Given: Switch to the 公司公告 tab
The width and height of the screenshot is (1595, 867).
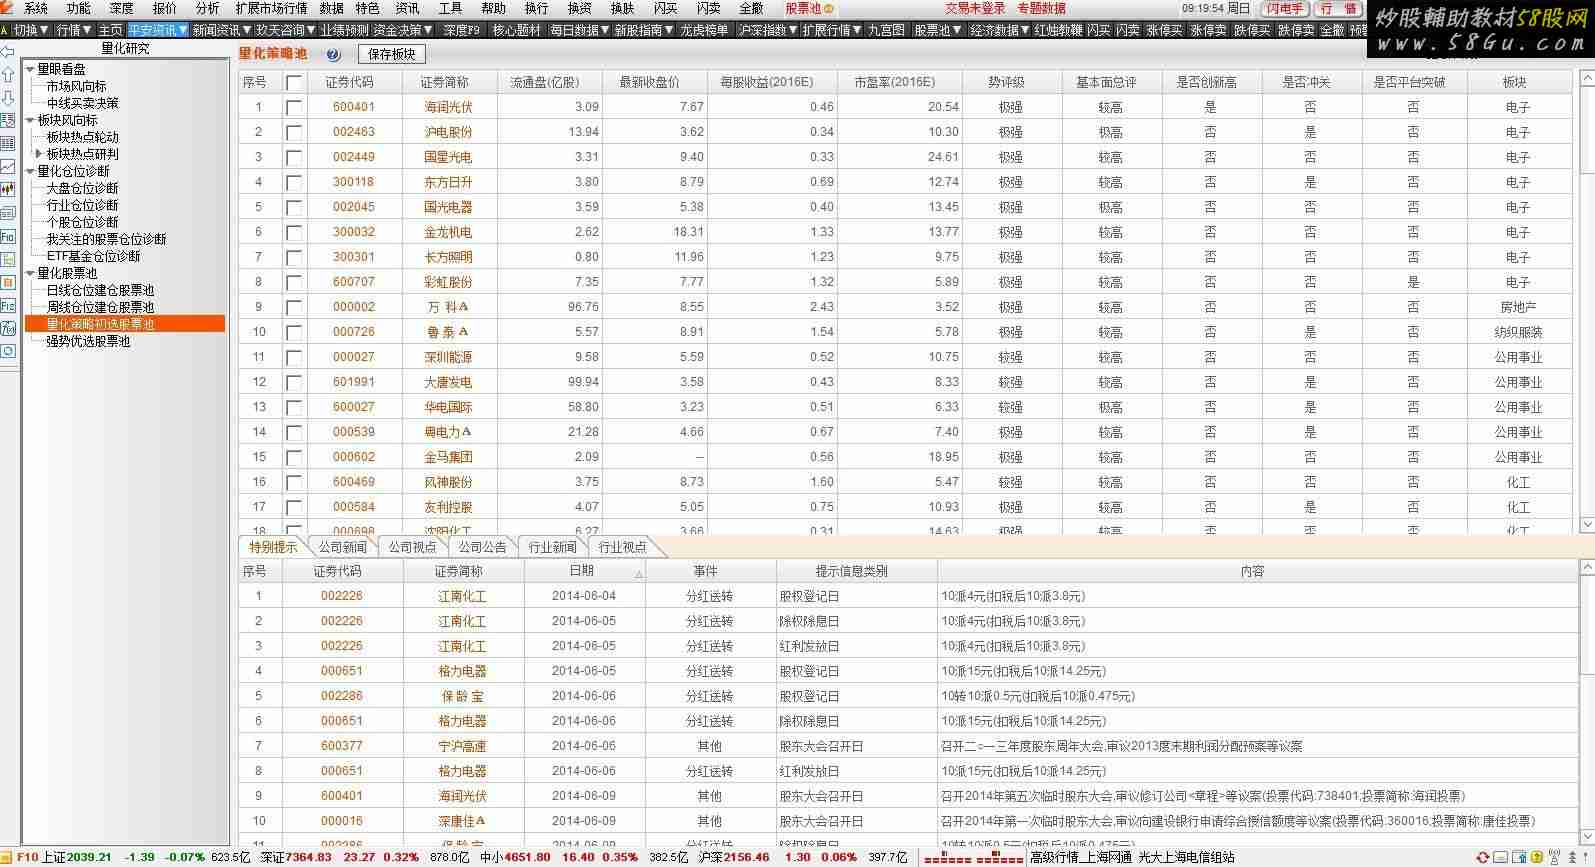Looking at the screenshot, I should pyautogui.click(x=482, y=547).
